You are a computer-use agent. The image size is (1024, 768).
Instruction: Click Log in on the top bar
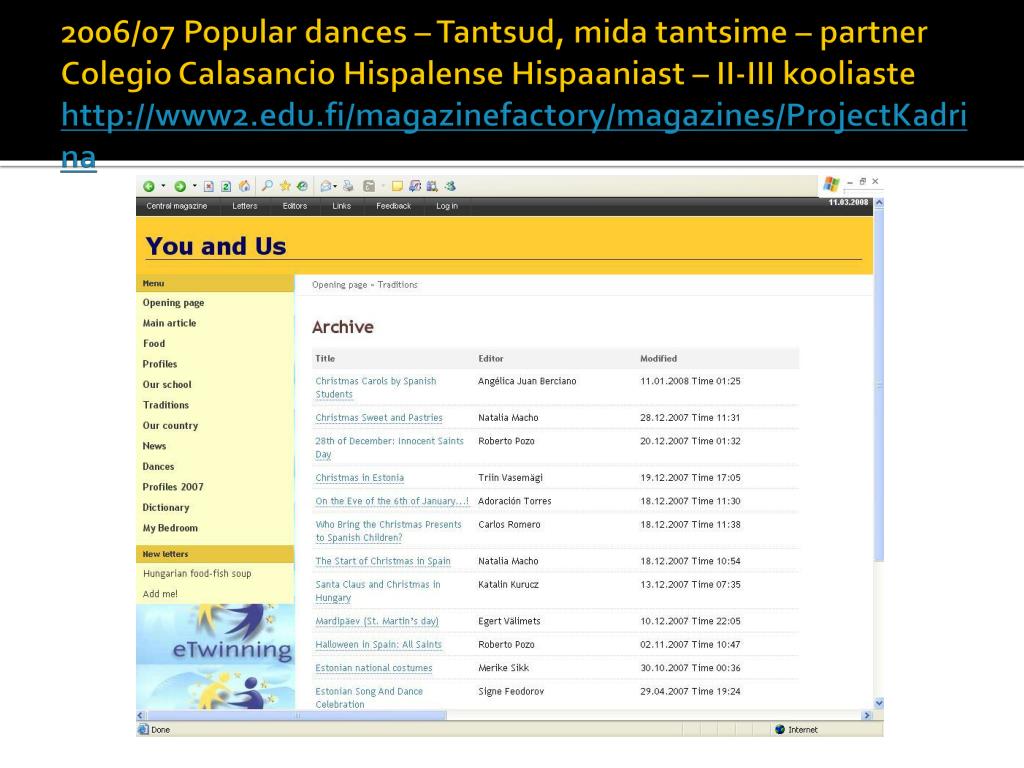click(447, 206)
